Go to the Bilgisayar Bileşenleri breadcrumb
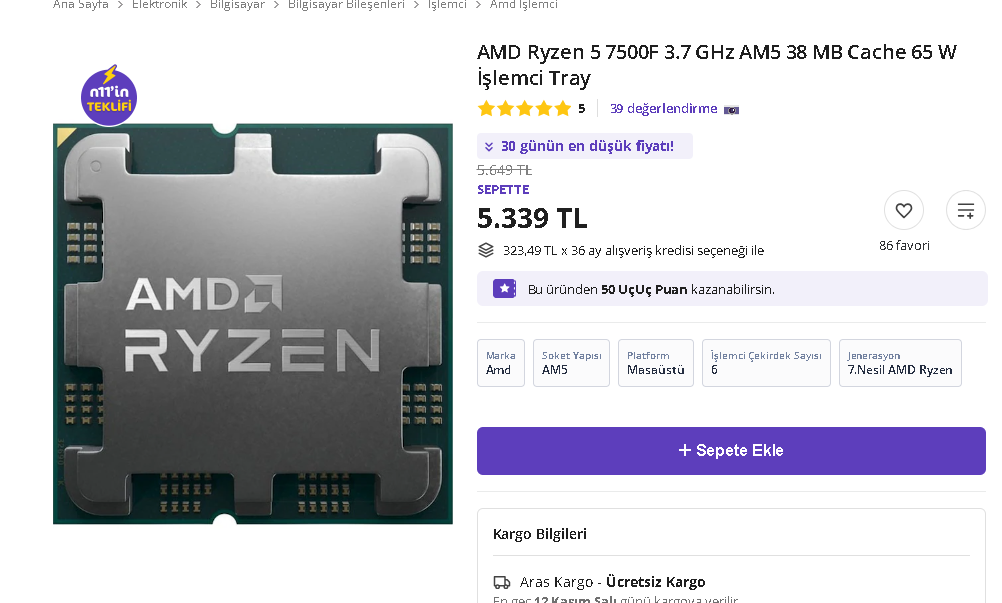 pyautogui.click(x=346, y=5)
